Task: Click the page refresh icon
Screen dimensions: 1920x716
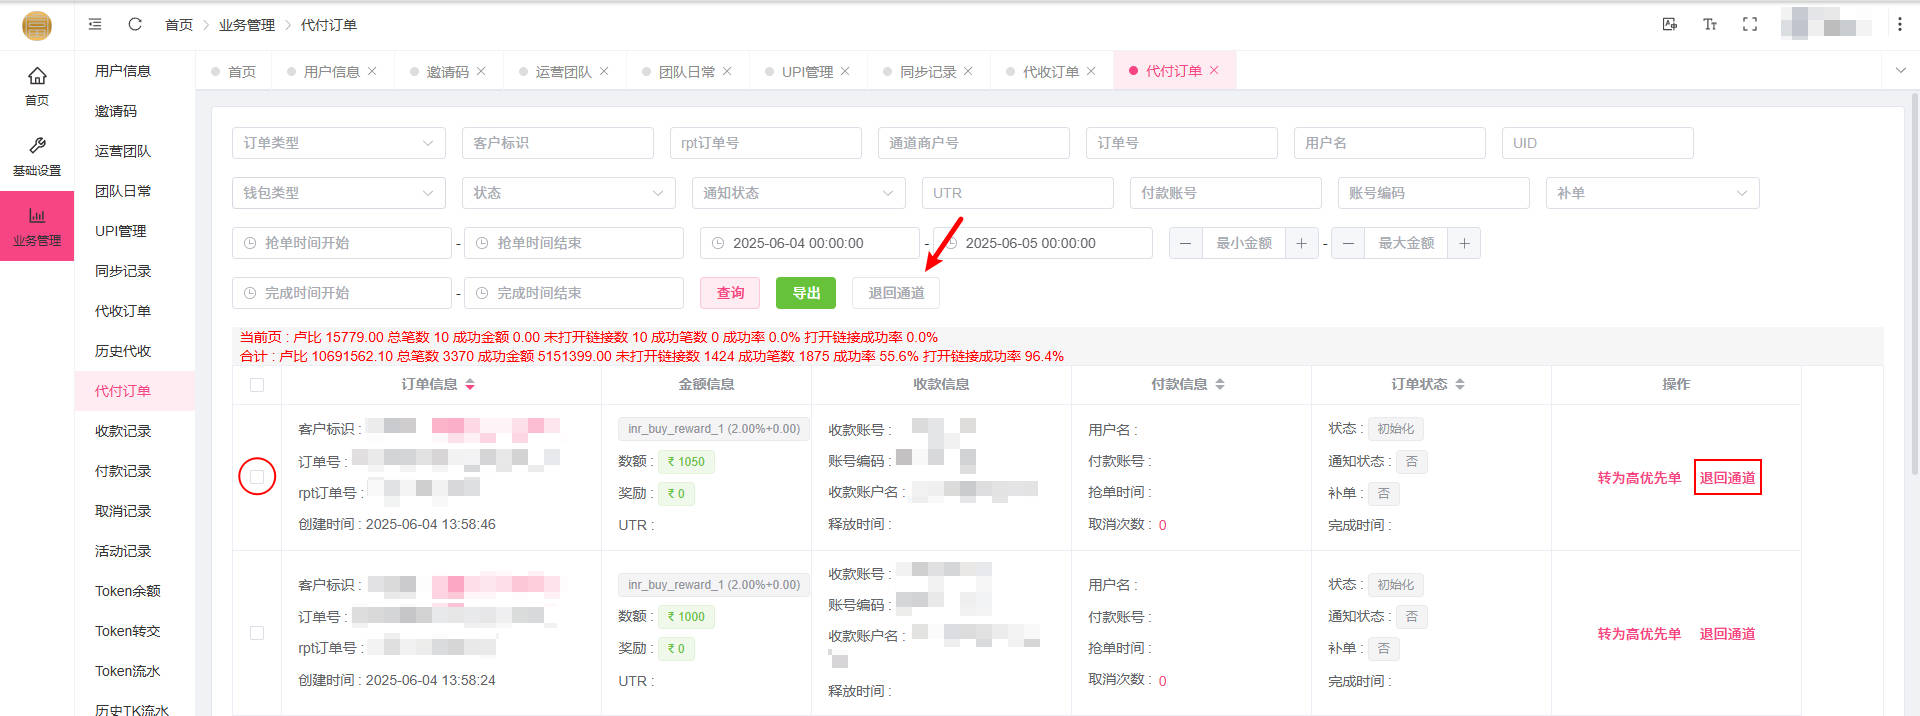Action: [135, 24]
